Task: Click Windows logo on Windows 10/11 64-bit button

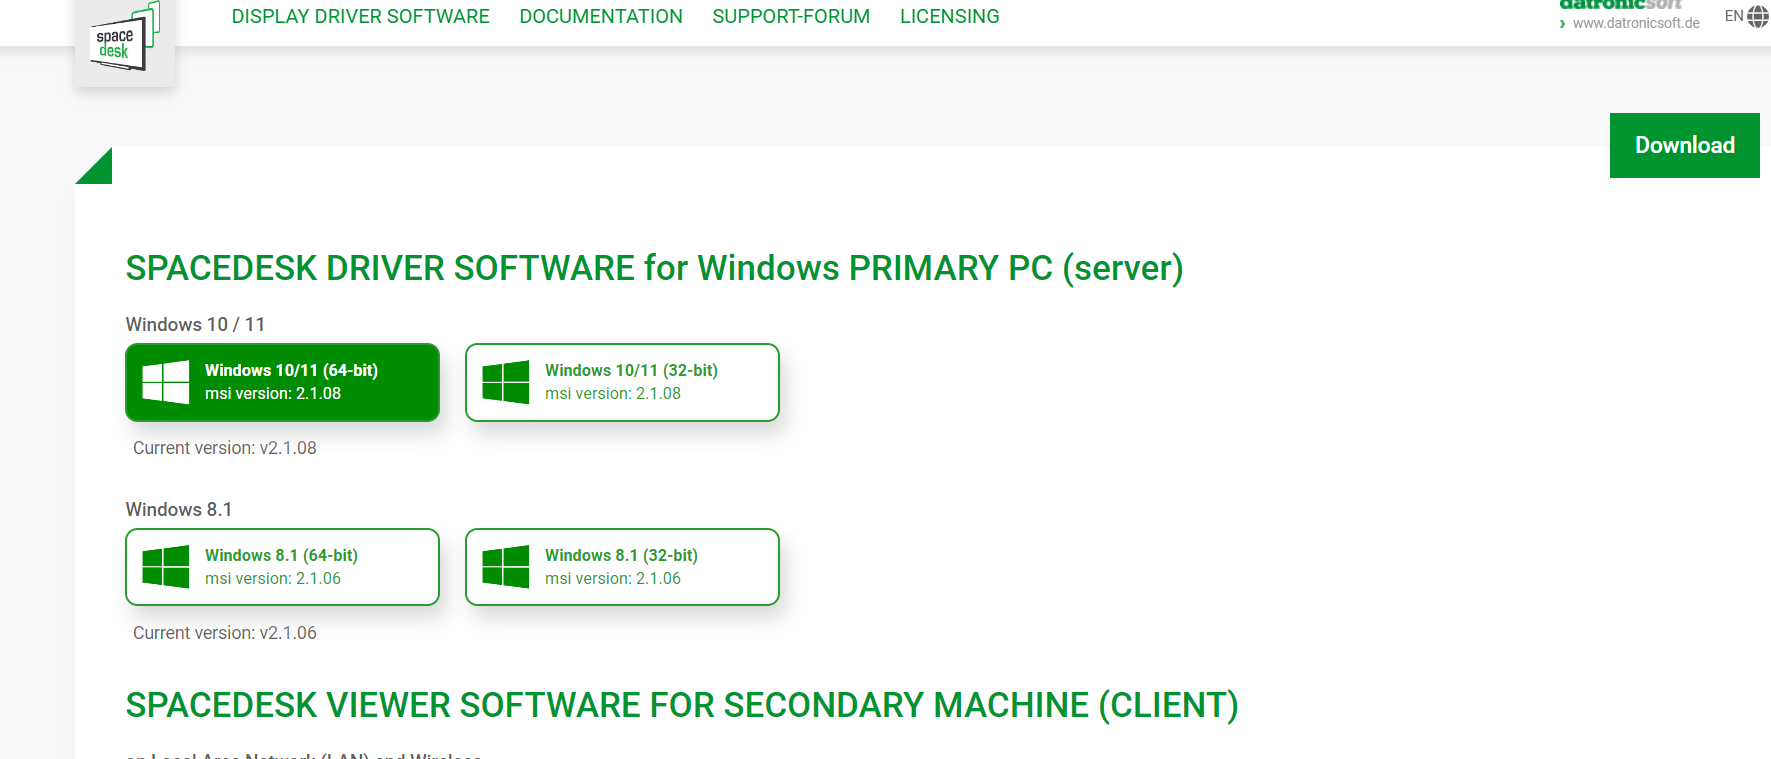Action: click(165, 382)
